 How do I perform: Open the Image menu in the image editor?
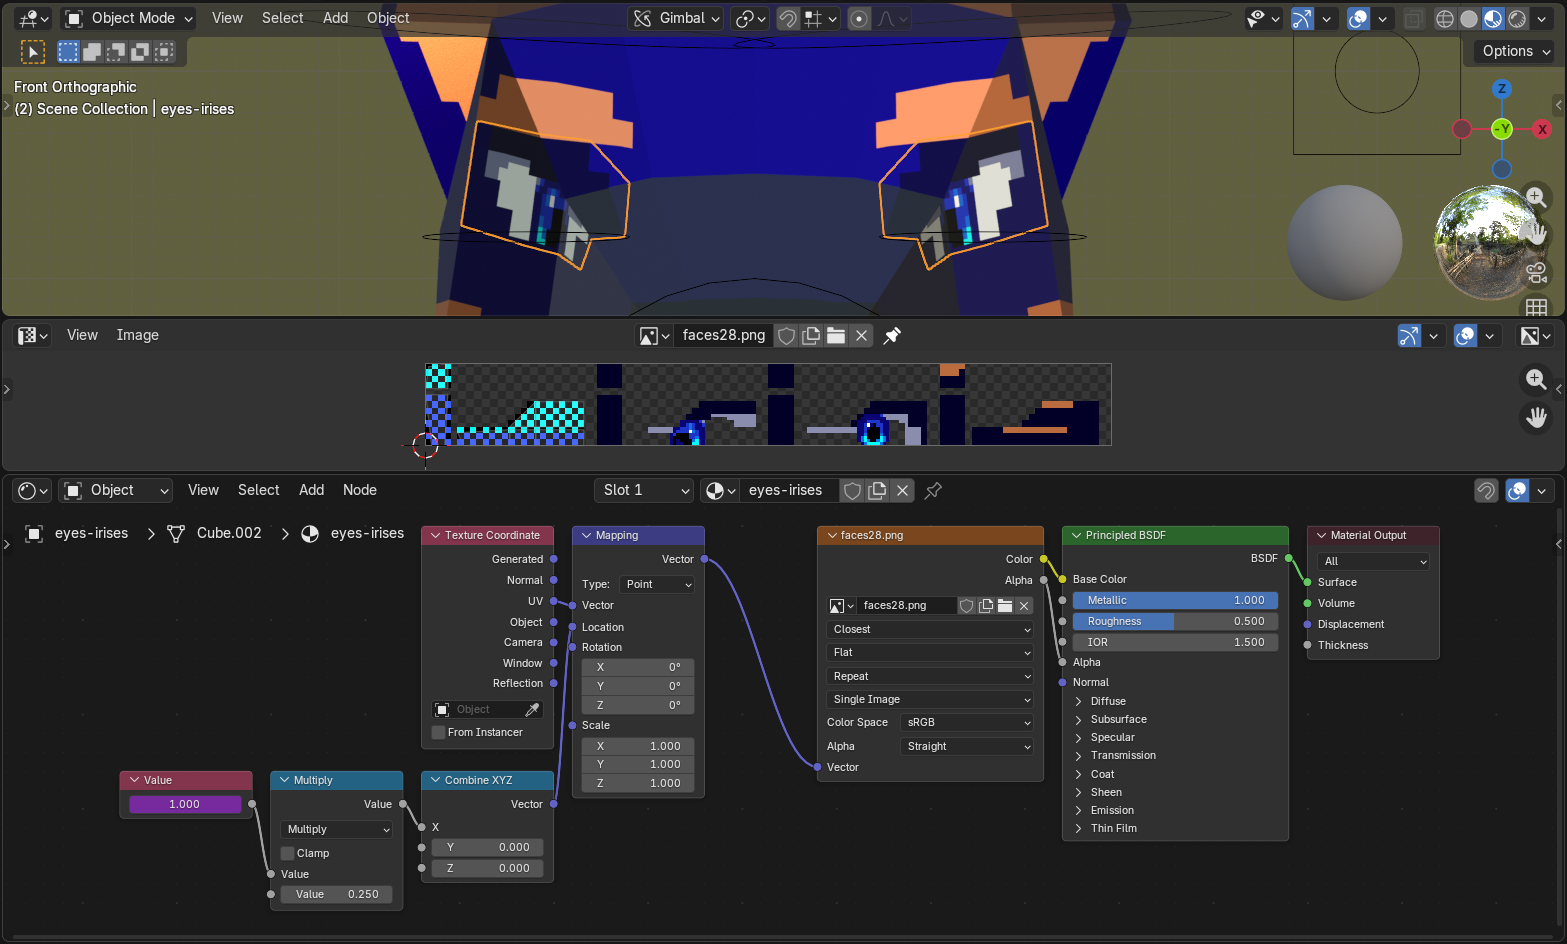[137, 335]
